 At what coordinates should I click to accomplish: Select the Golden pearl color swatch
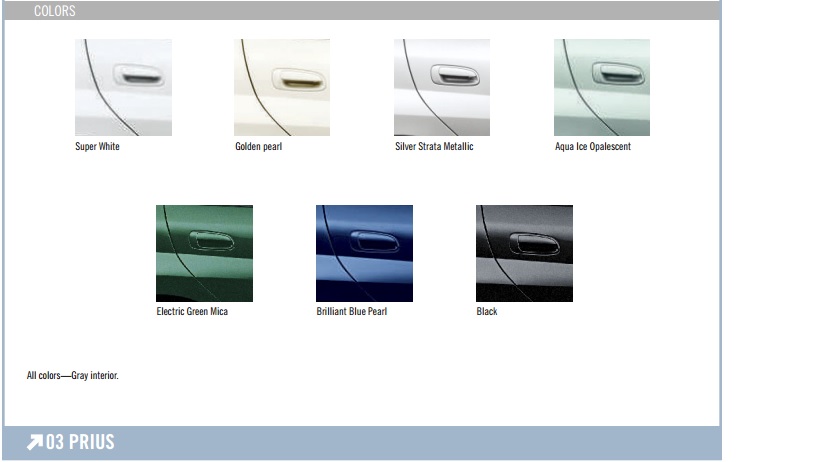click(282, 87)
